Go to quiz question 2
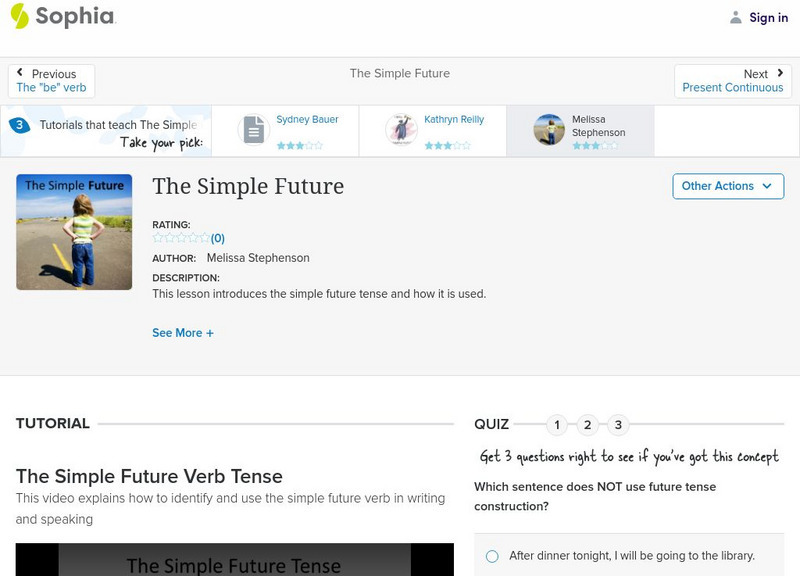Screen dimensions: 800x576 (588, 425)
